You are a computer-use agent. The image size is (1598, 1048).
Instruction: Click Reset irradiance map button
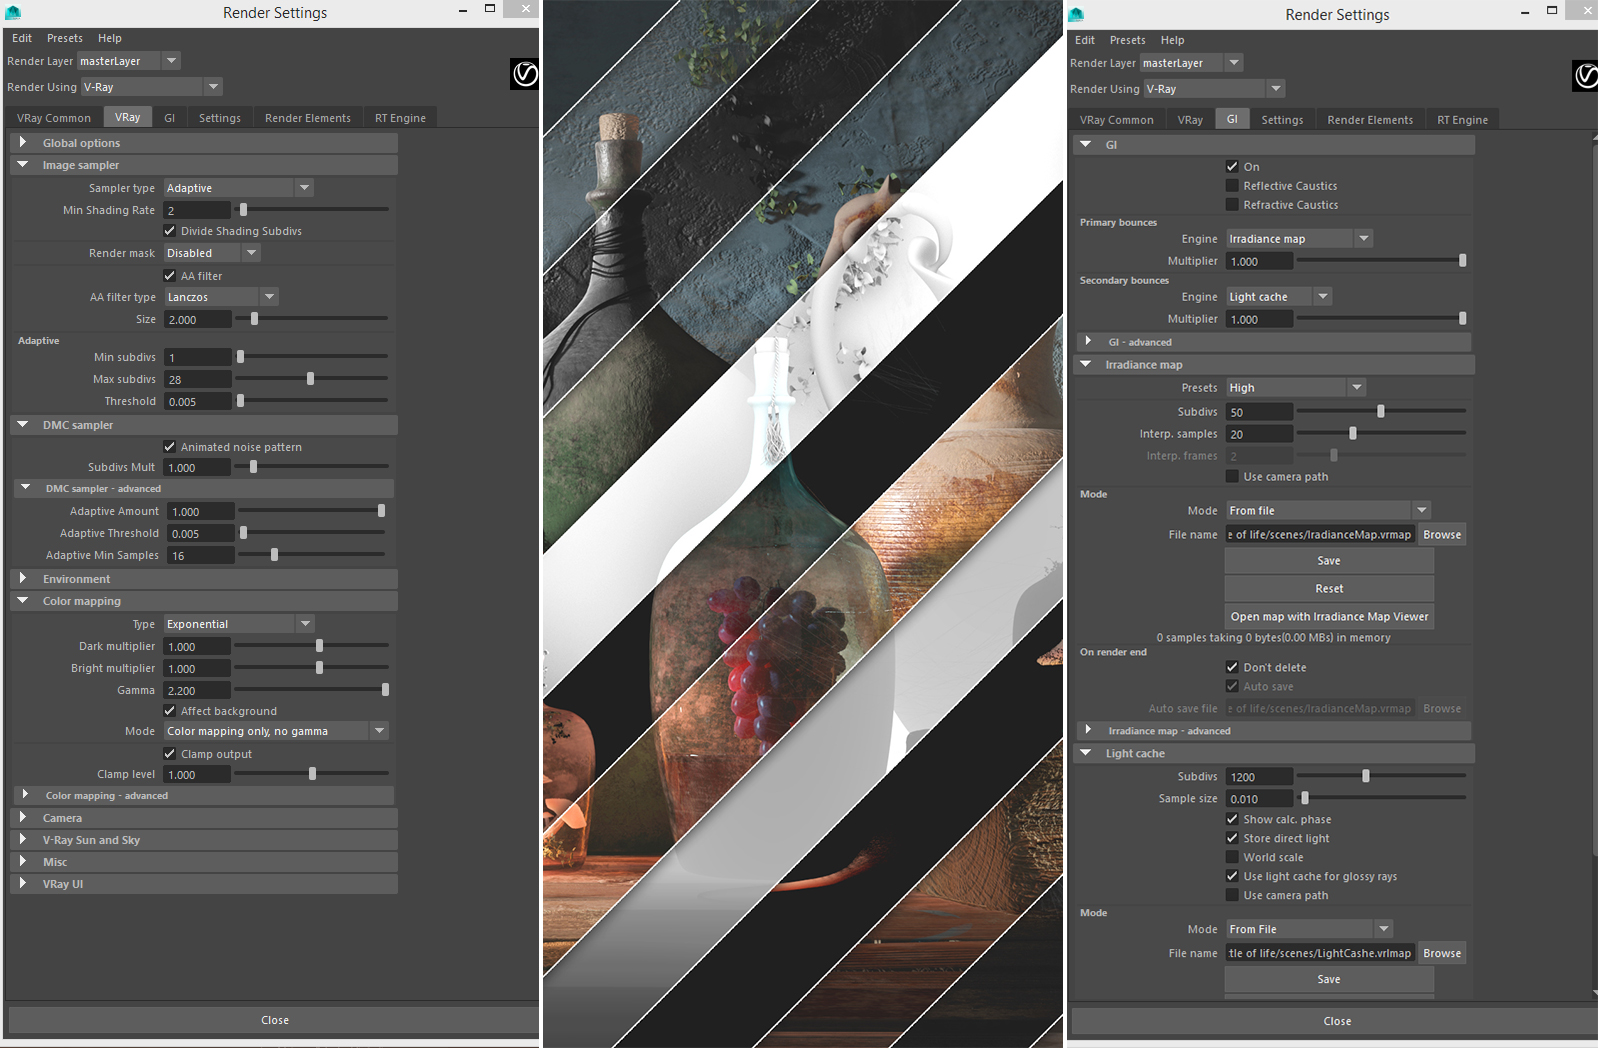[x=1329, y=589]
